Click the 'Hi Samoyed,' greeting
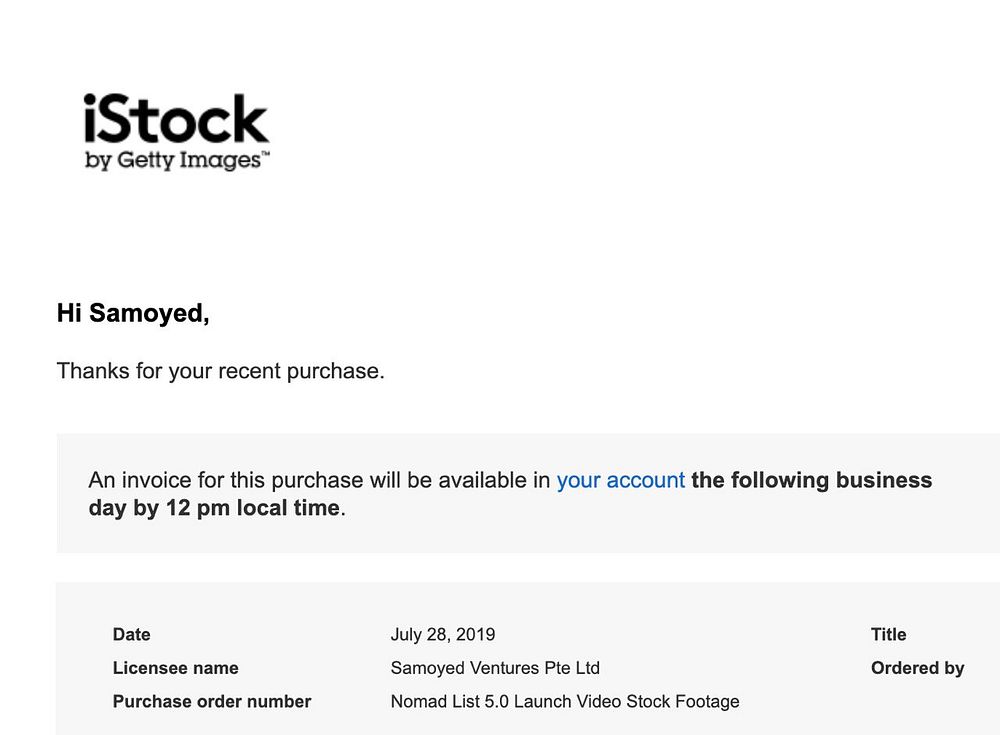This screenshot has width=1000, height=735. coord(133,313)
